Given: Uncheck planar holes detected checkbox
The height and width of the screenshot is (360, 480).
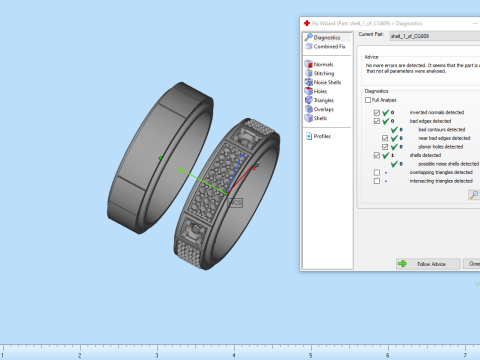Looking at the screenshot, I should pyautogui.click(x=385, y=147).
